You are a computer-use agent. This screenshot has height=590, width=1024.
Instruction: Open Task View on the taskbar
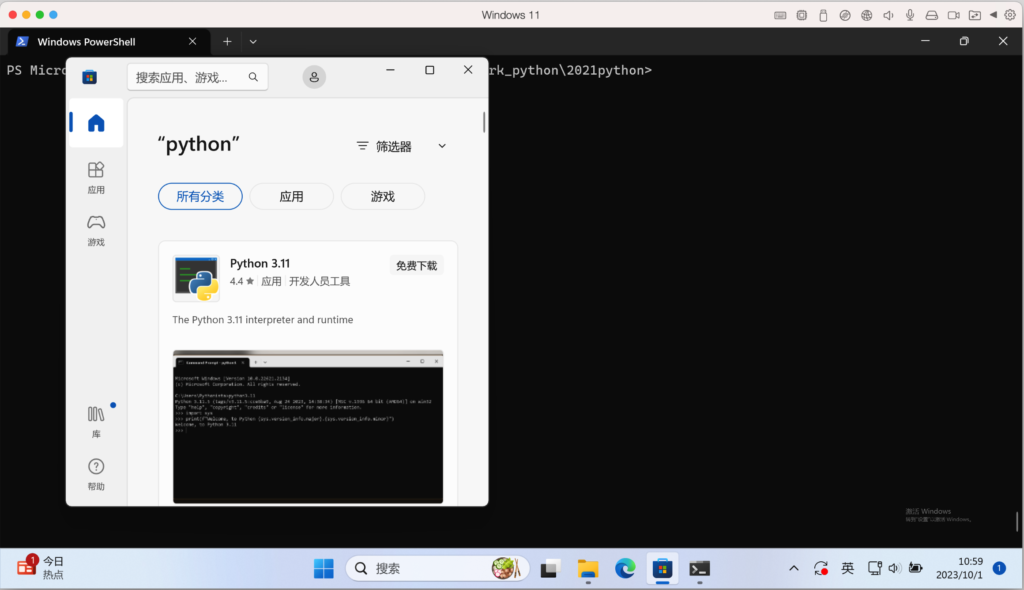point(551,568)
